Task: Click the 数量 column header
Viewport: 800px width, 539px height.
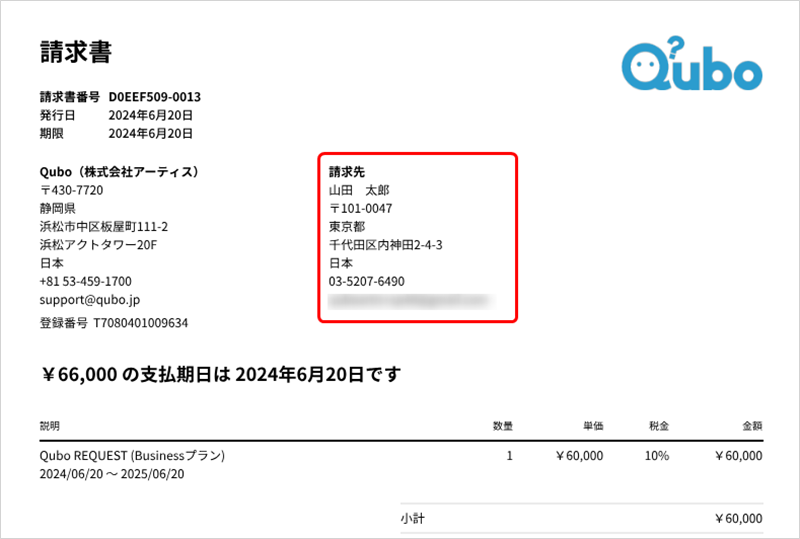Action: tap(503, 426)
